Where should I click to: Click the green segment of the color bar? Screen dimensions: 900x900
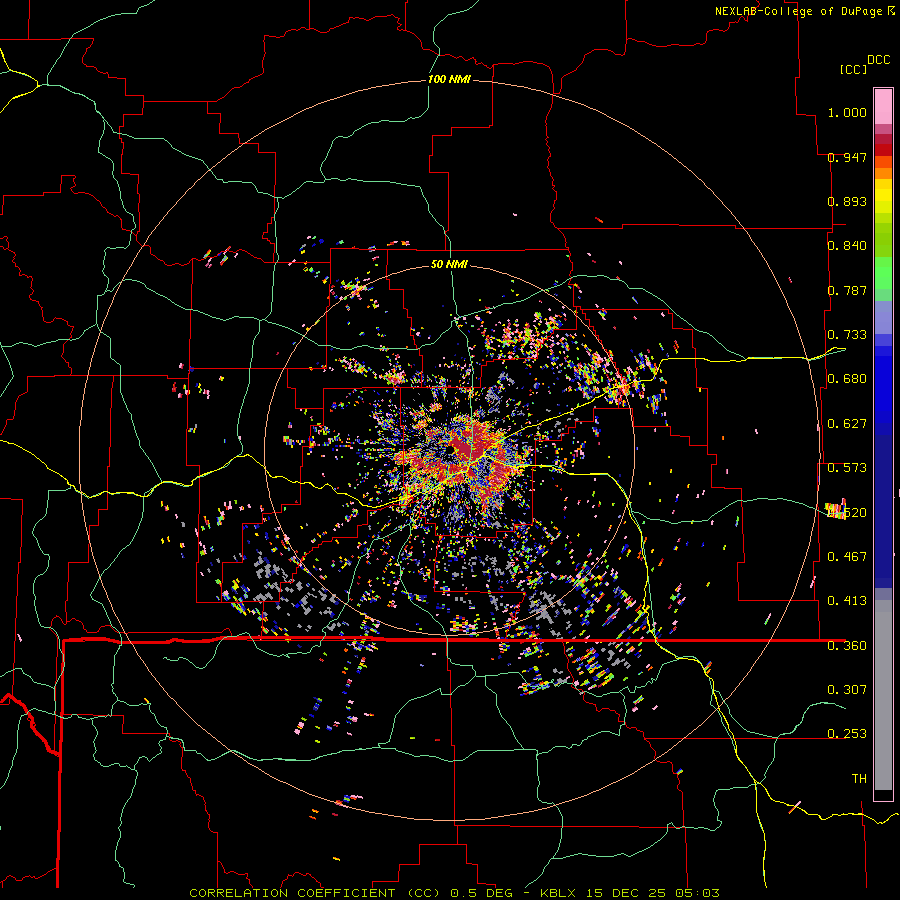pyautogui.click(x=883, y=273)
